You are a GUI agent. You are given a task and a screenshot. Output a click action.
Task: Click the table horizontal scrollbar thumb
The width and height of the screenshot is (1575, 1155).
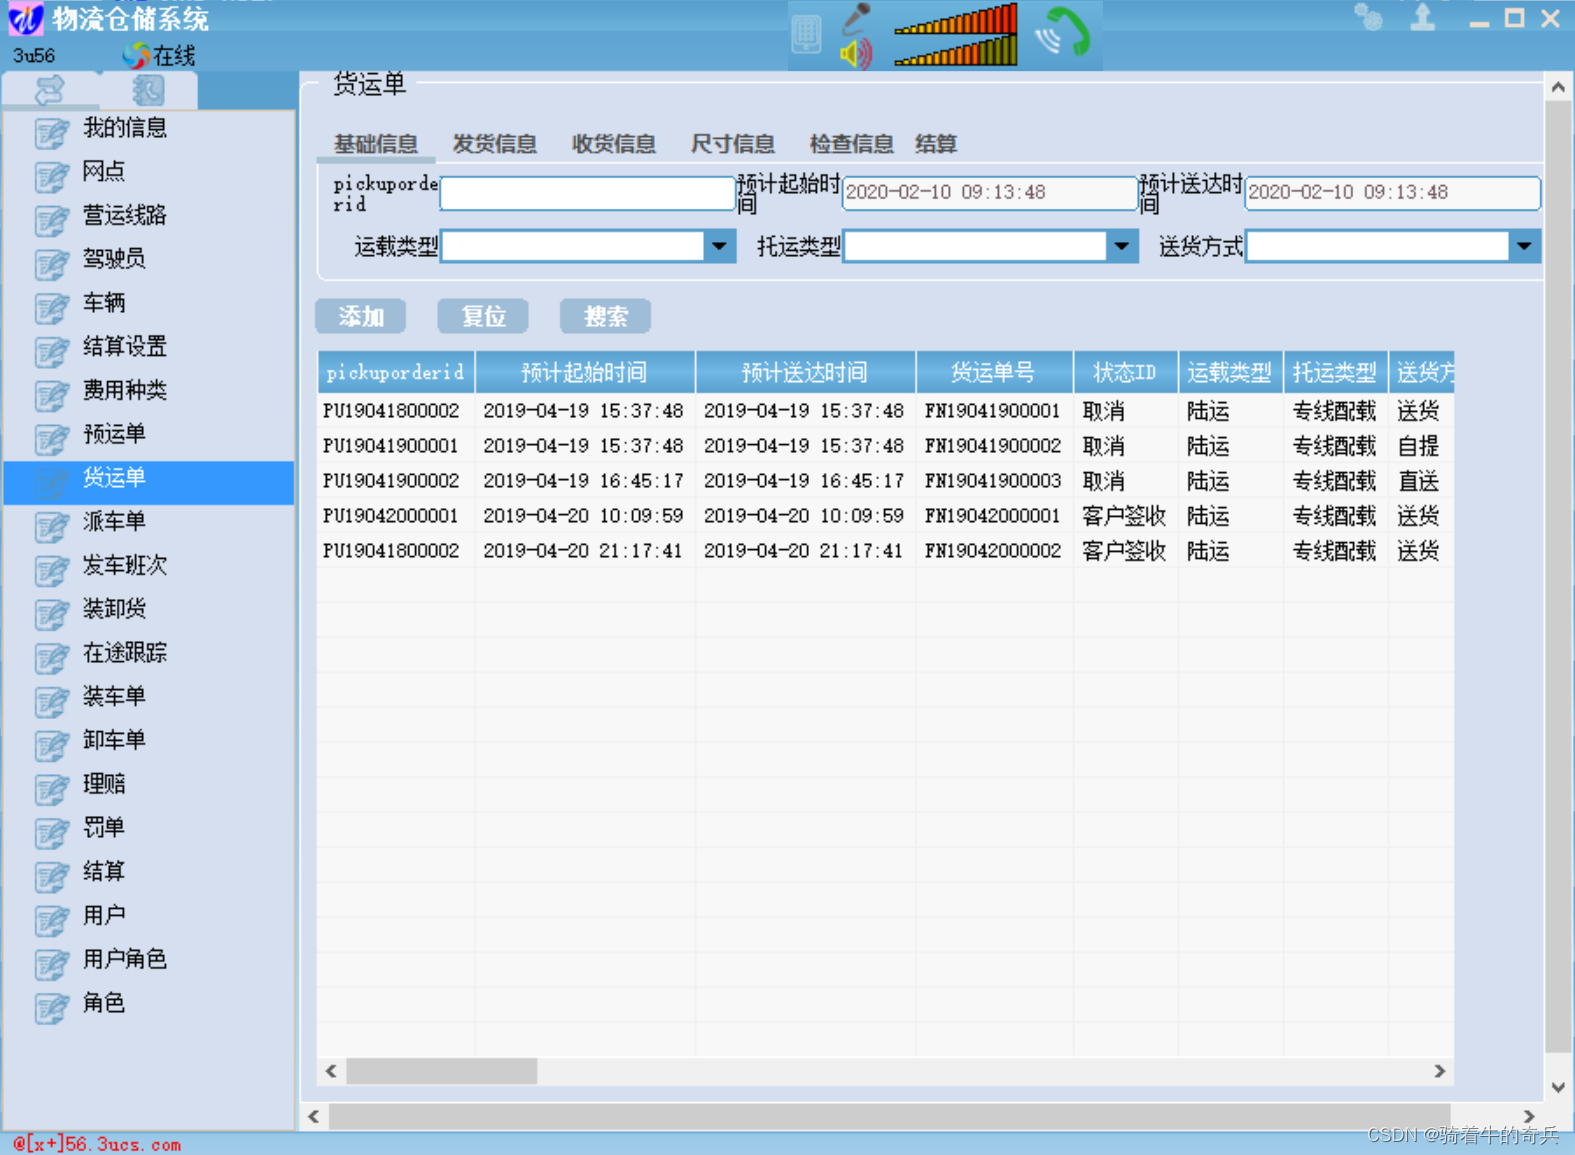[x=441, y=1071]
